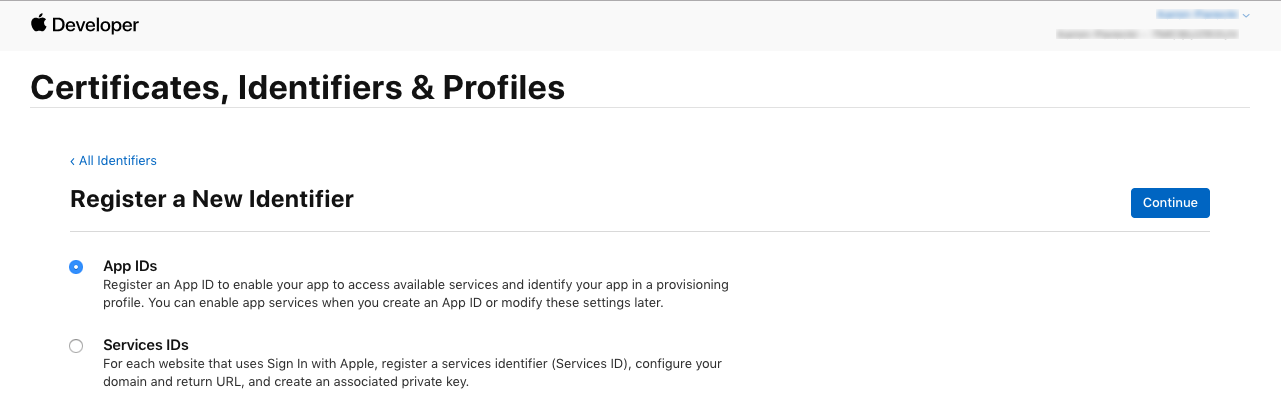Click the Continue button
This screenshot has width=1281, height=409.
coord(1170,202)
